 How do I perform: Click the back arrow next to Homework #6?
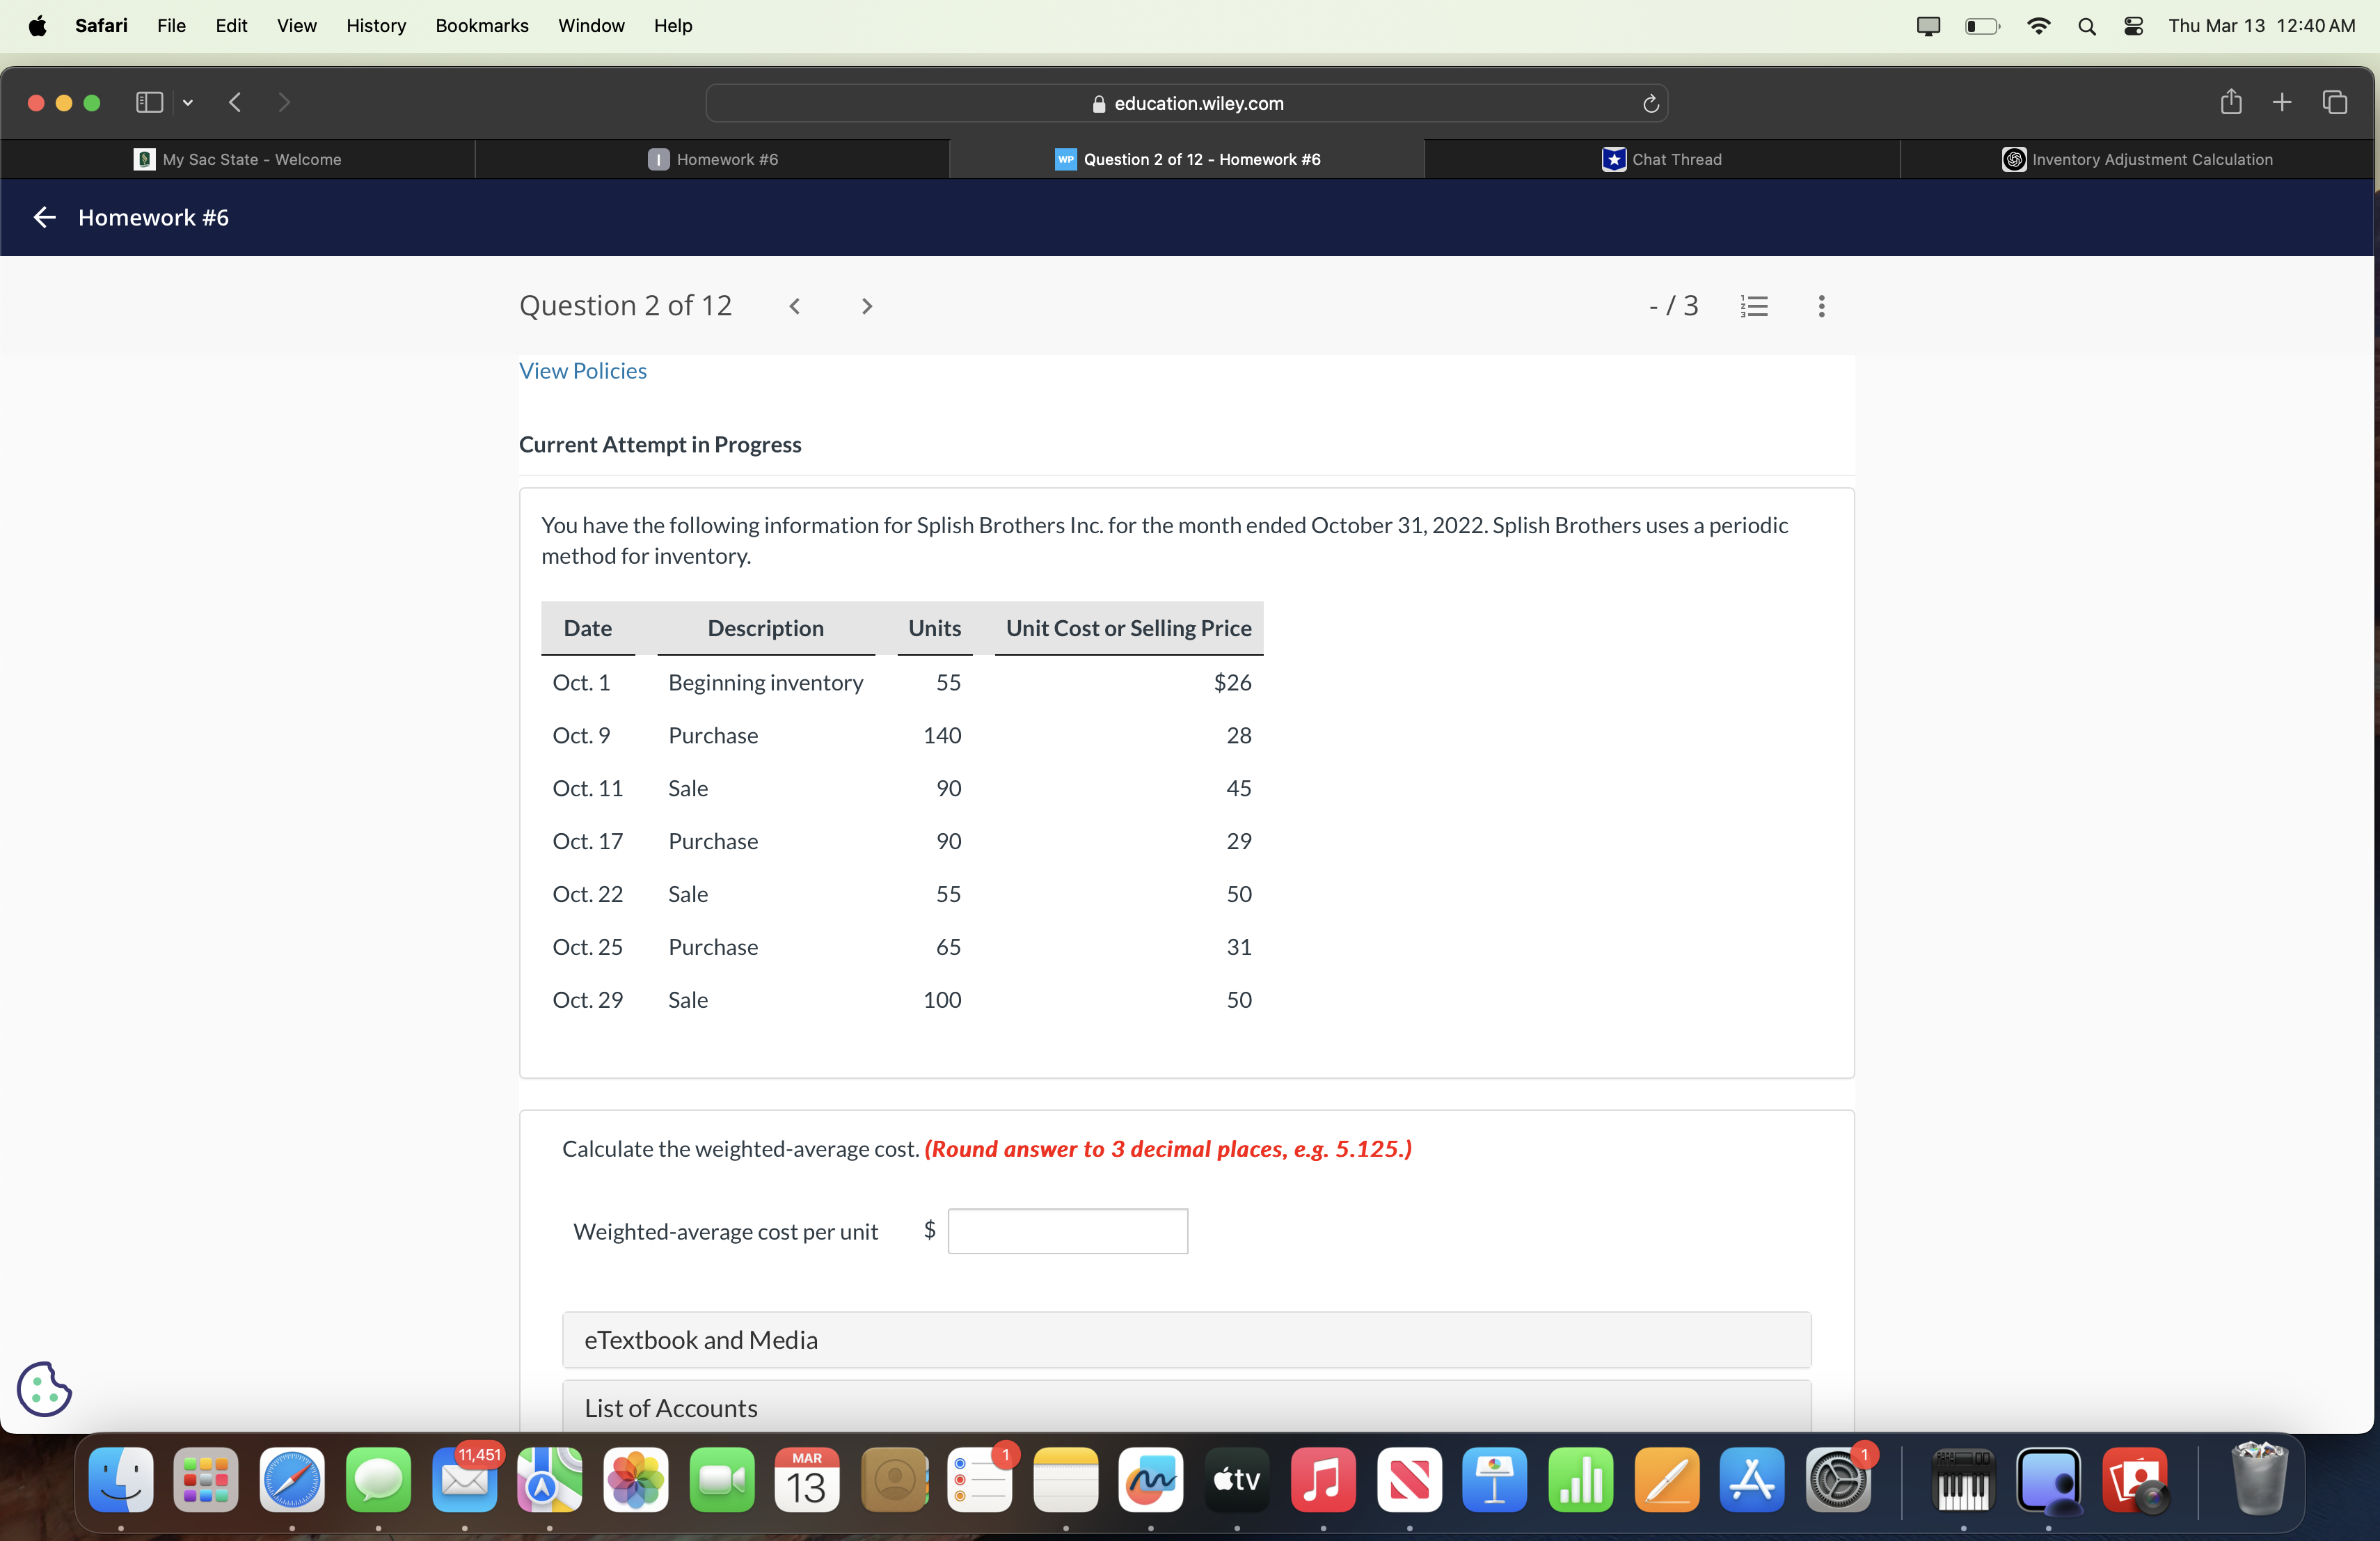tap(43, 217)
